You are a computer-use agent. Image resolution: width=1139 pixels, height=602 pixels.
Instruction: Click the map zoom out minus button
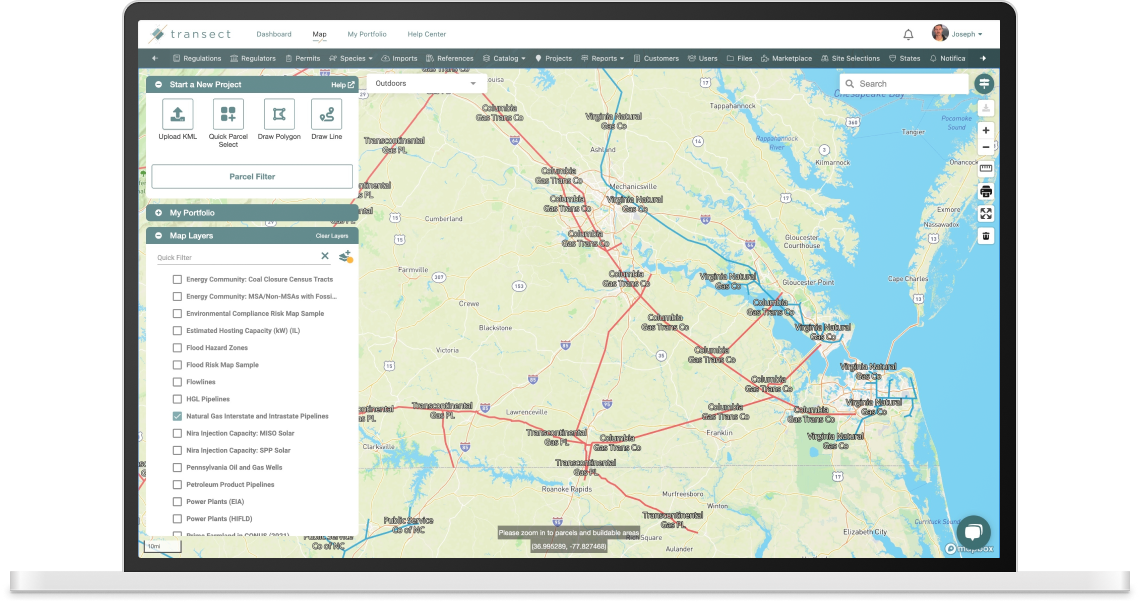[986, 147]
